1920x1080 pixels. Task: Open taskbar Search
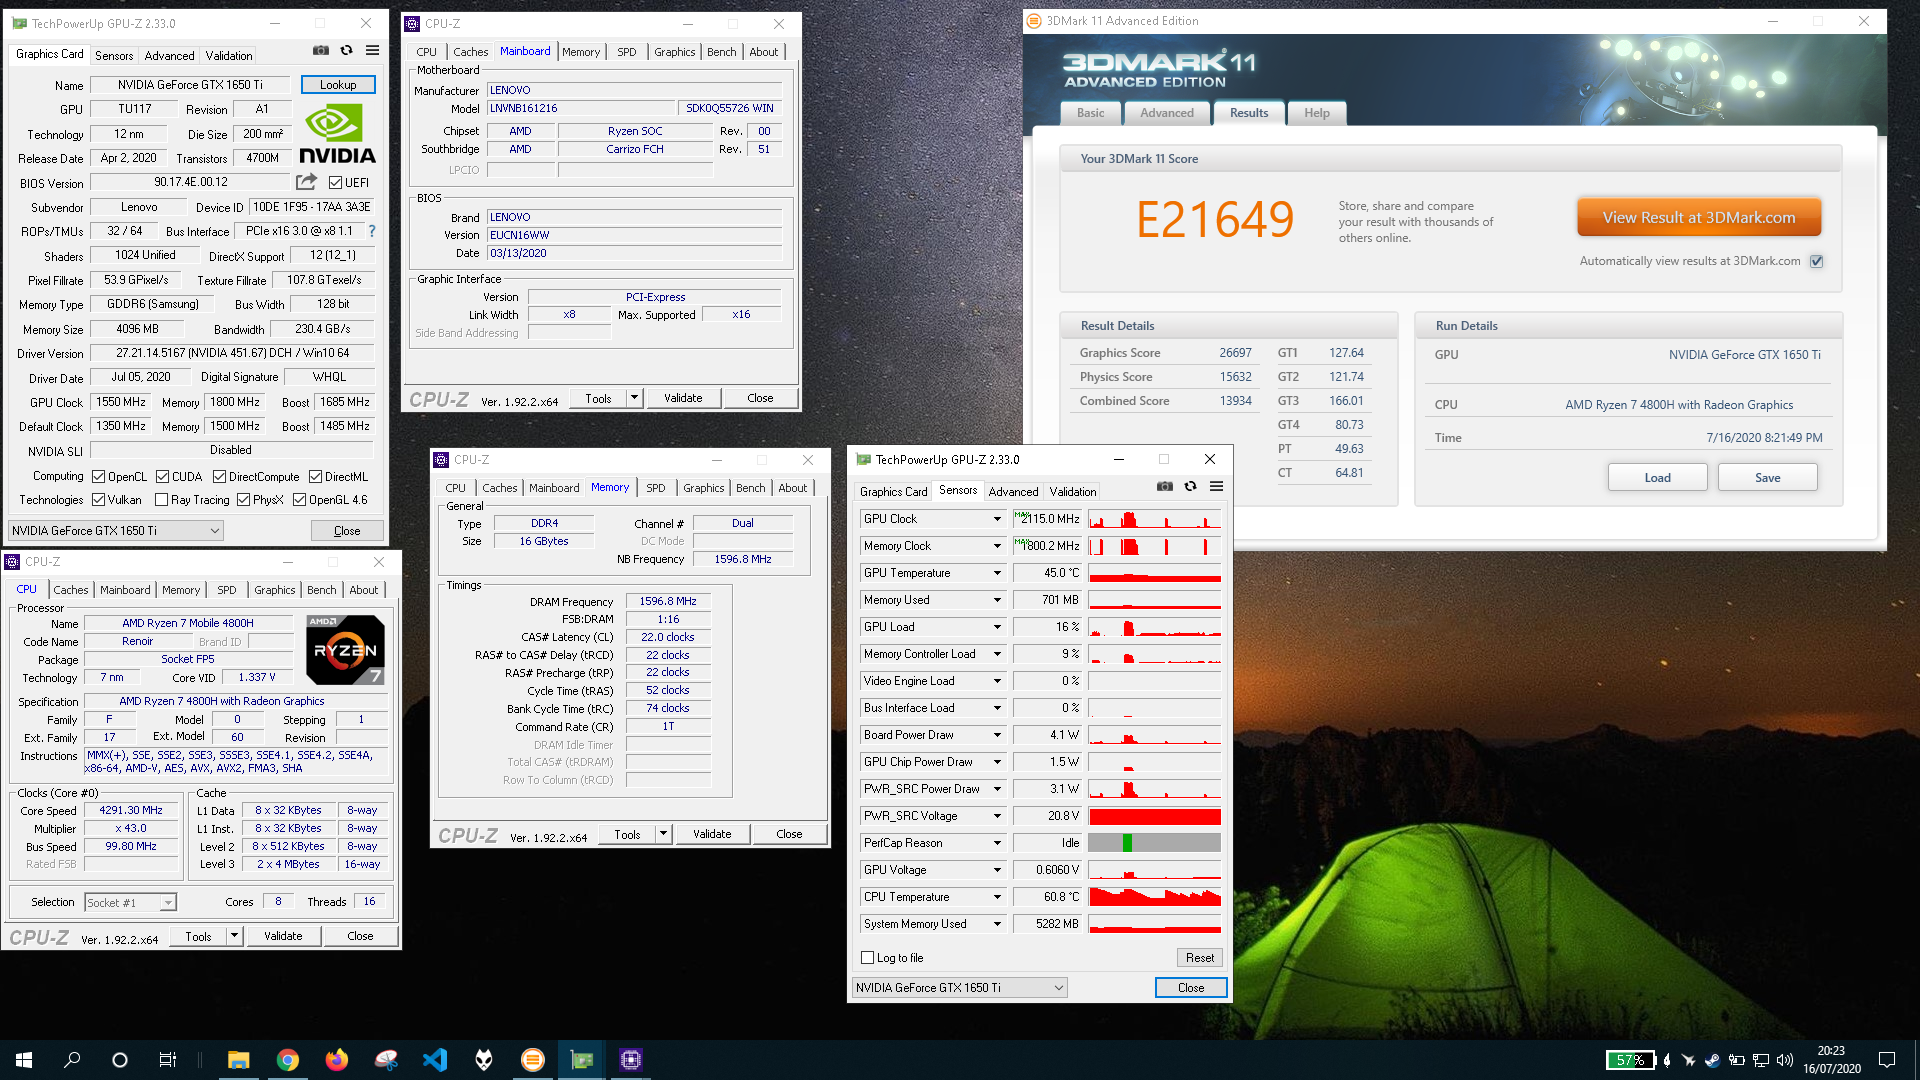tap(72, 1060)
